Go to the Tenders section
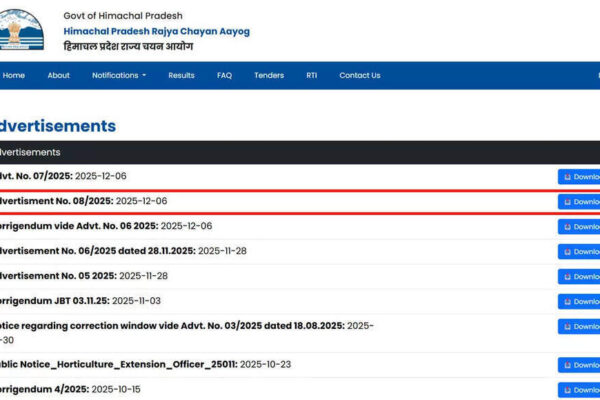 269,75
